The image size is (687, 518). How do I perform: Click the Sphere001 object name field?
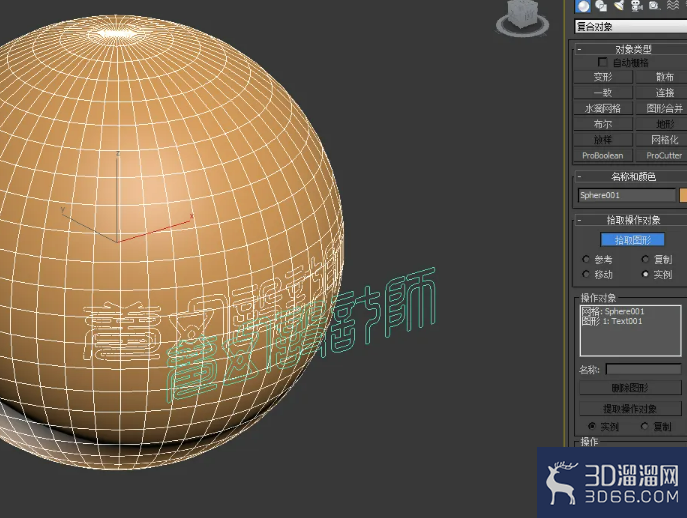[627, 195]
